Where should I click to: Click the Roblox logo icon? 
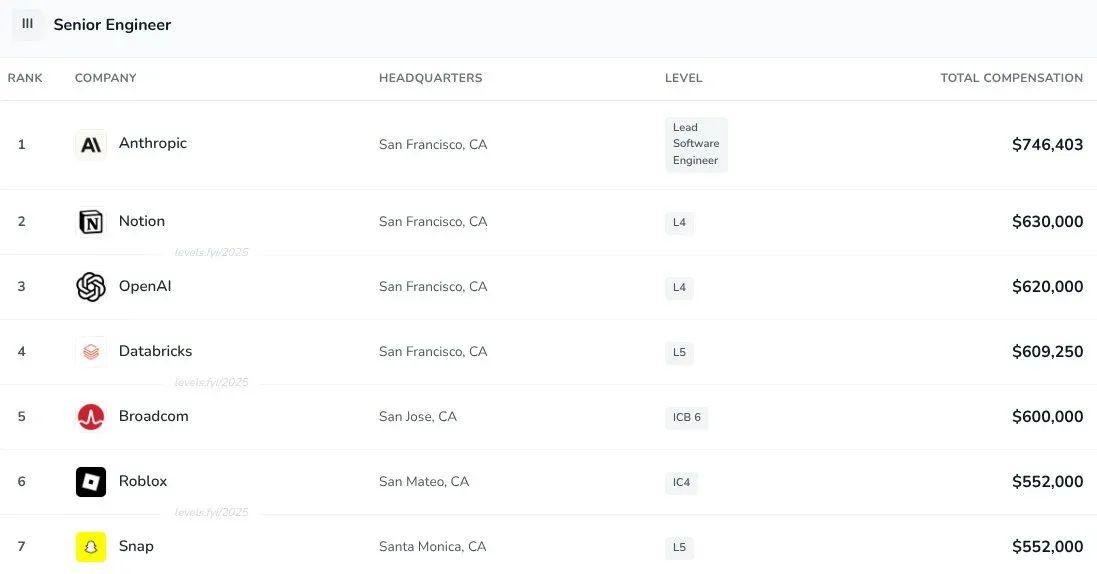[x=91, y=482]
